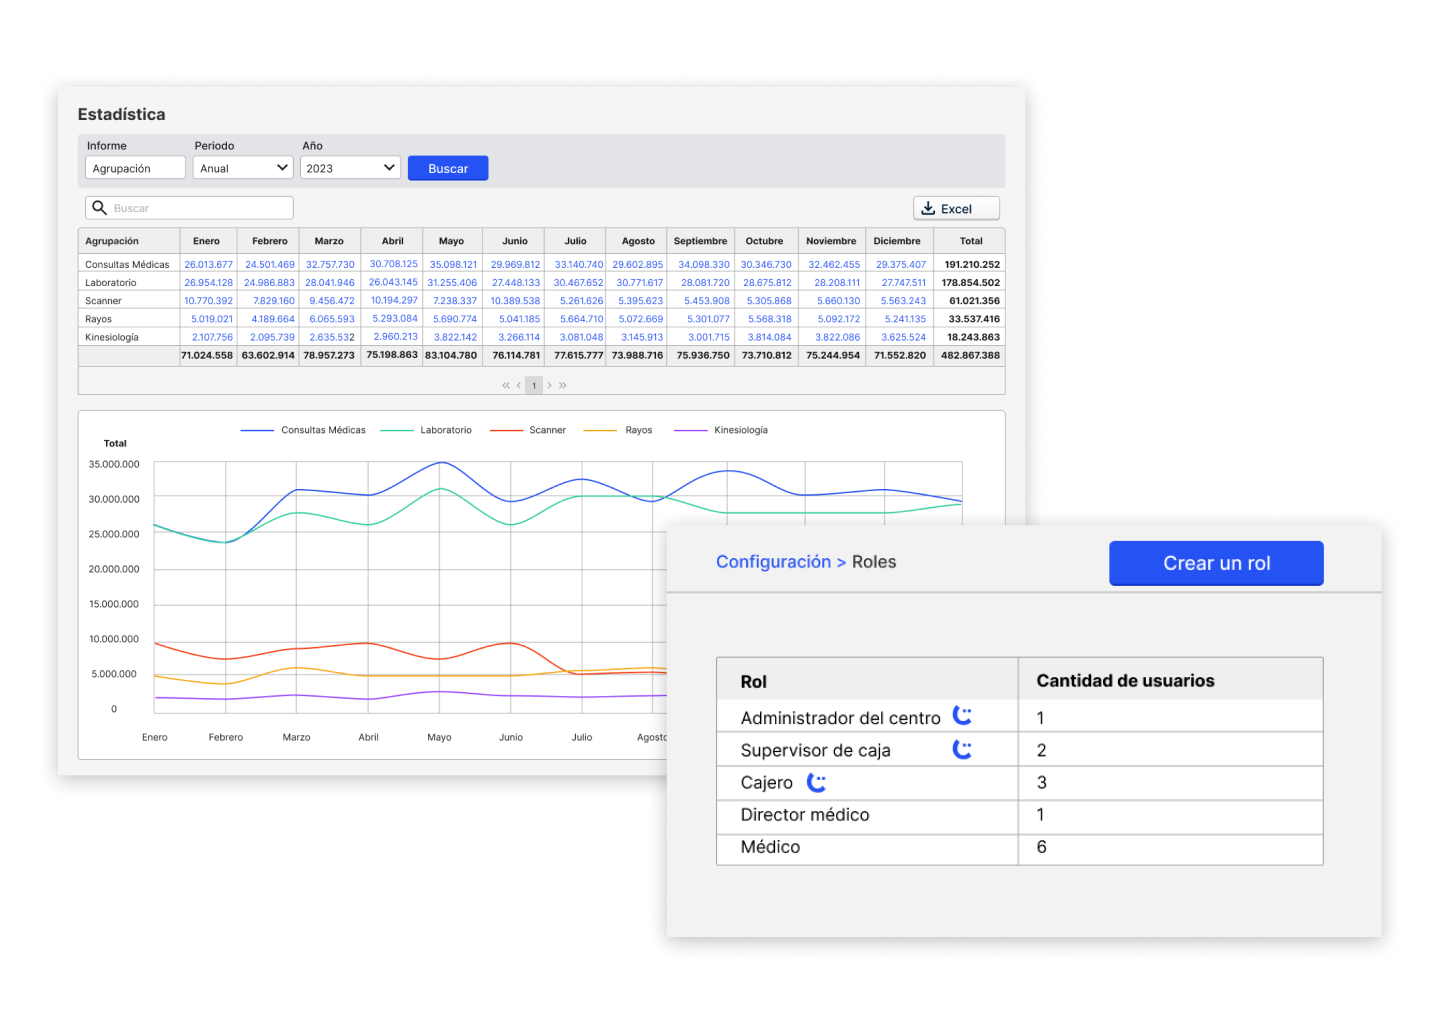Click the download icon on the Excel button
Image resolution: width=1440 pixels, height=1024 pixels.
(x=928, y=208)
